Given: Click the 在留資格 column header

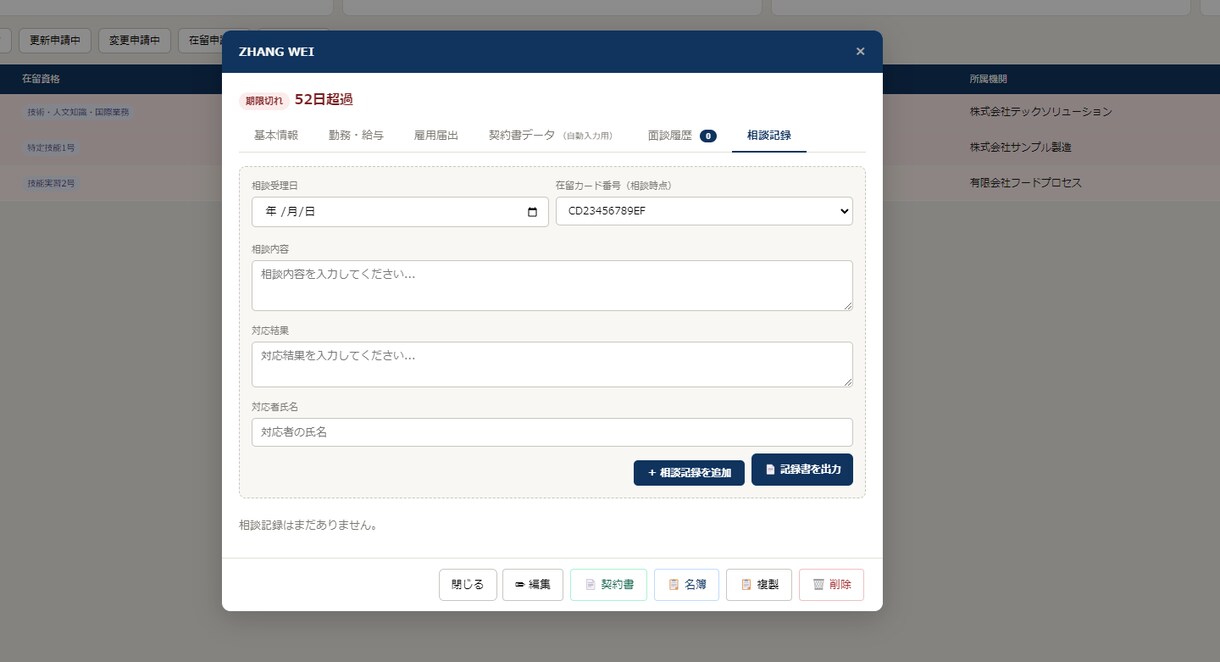Looking at the screenshot, I should coord(41,79).
